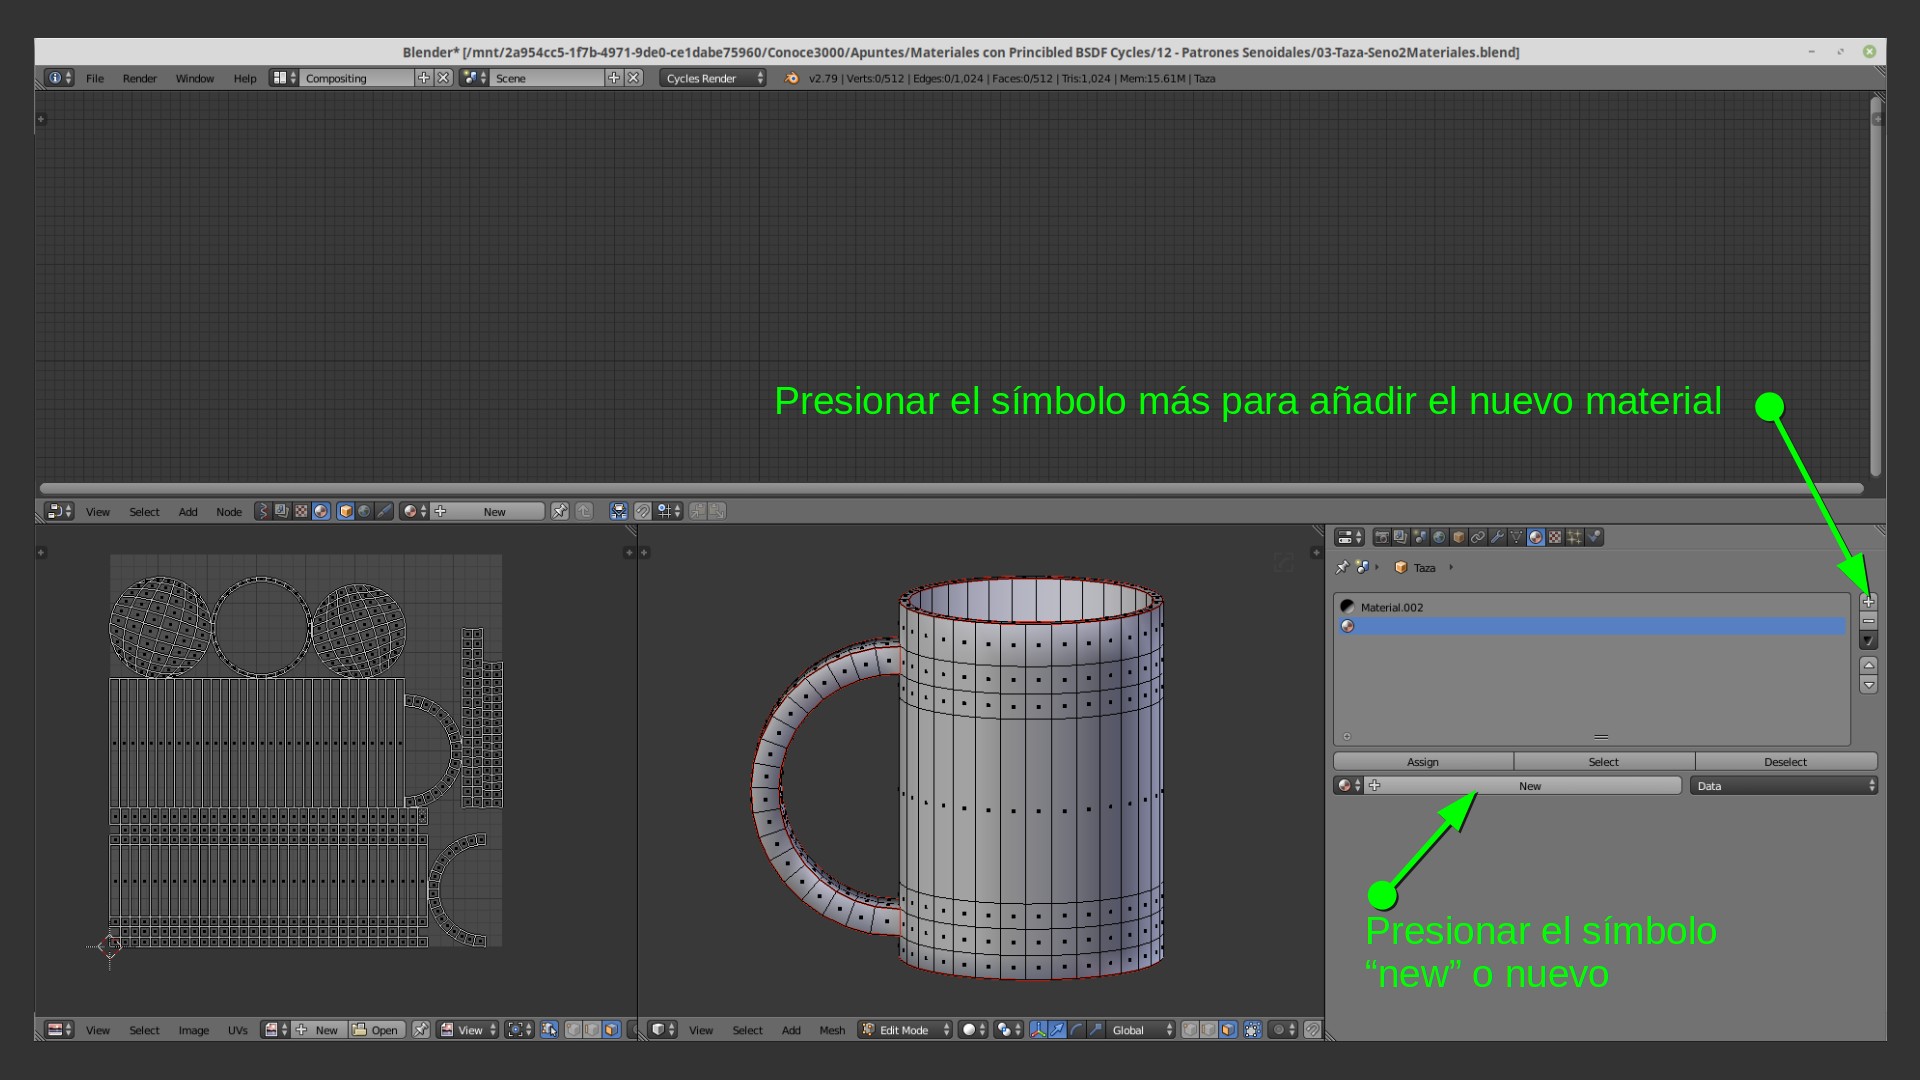This screenshot has height=1080, width=1920.
Task: Click Assign button in material panel
Action: tap(1423, 762)
